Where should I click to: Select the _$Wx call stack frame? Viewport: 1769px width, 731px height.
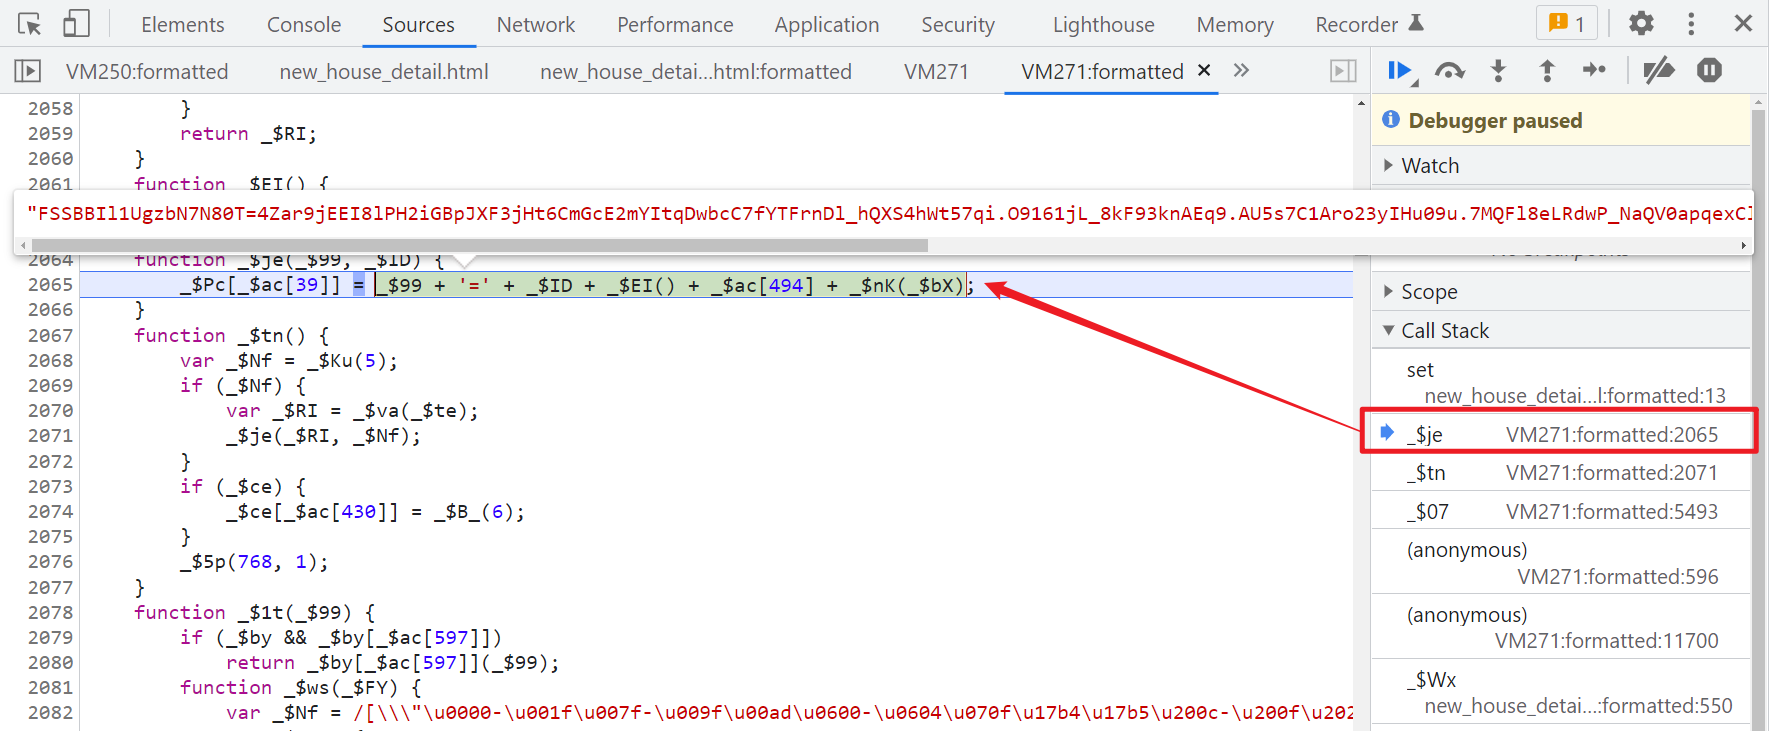(x=1561, y=692)
